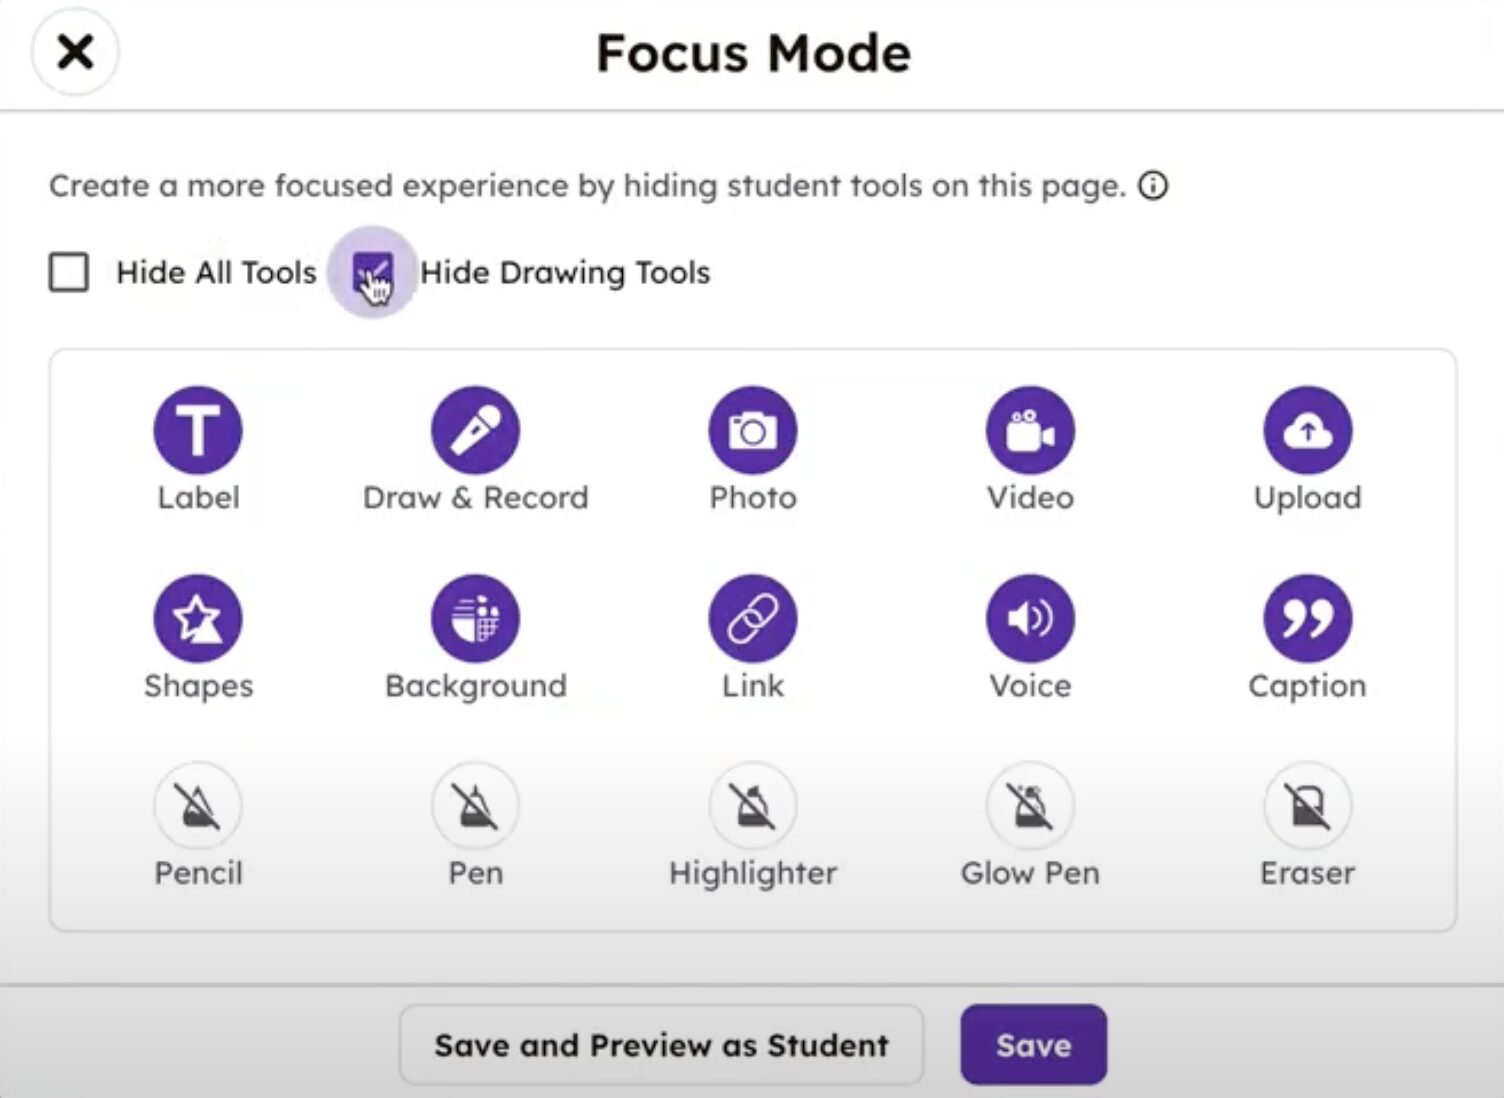Select the Label tool icon

tap(197, 430)
